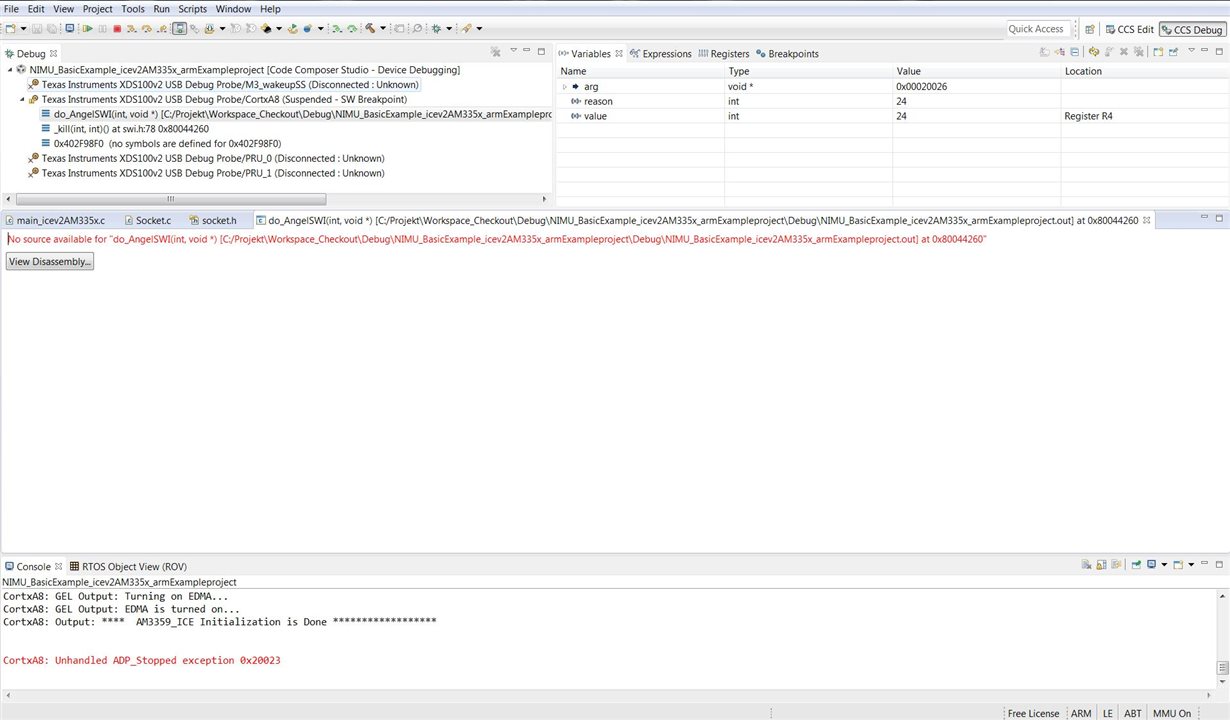Open the Run menu
Viewport: 1230px width, 720px height.
pyautogui.click(x=161, y=9)
